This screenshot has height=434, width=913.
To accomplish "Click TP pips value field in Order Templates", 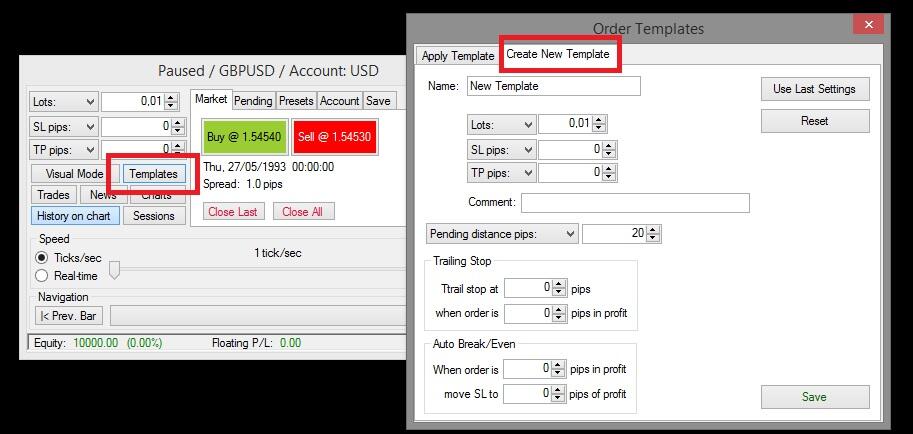I will click(571, 172).
